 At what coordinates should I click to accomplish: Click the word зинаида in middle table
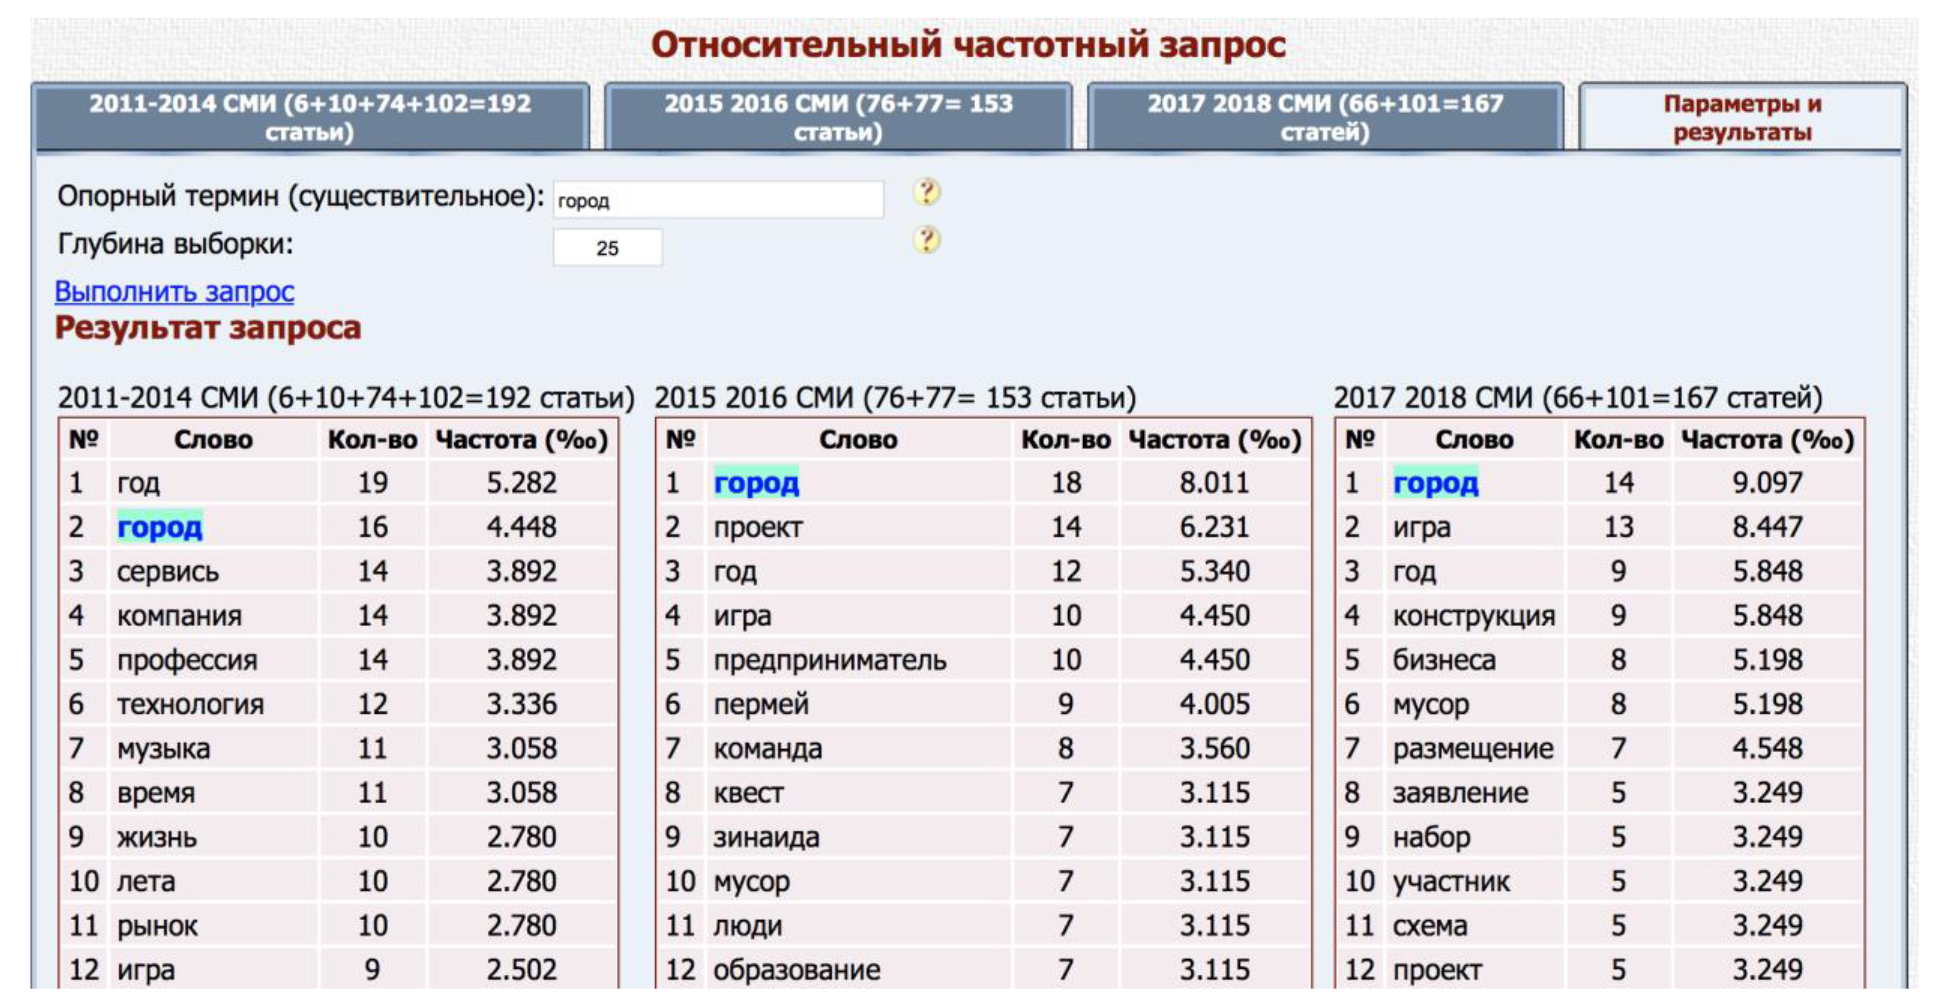[x=766, y=837]
